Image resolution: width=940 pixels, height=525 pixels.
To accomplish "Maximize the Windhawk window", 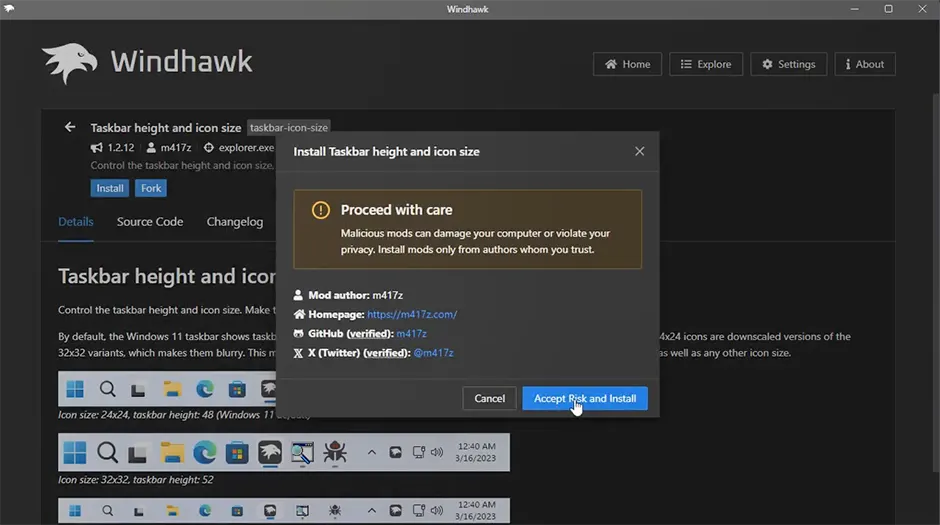I will pyautogui.click(x=888, y=9).
